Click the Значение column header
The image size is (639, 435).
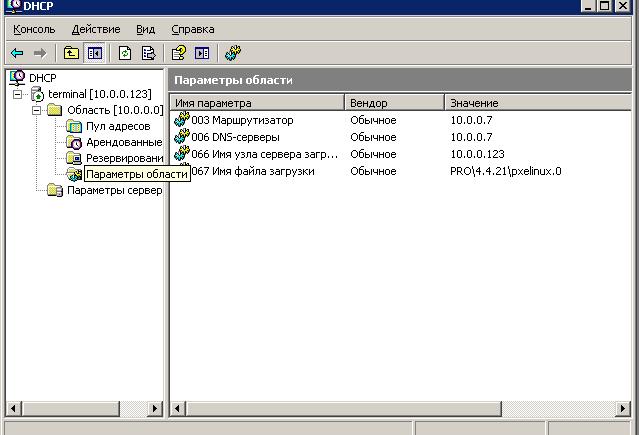[536, 103]
